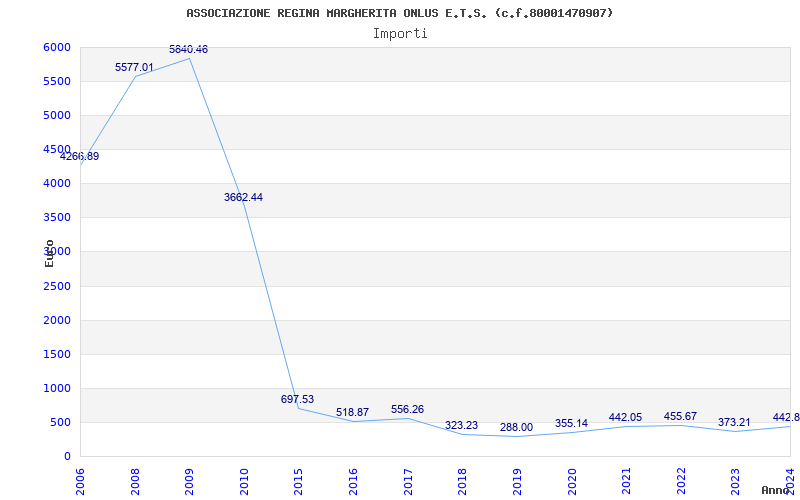
Task: Click the 2021 year tick label
Action: tap(626, 482)
